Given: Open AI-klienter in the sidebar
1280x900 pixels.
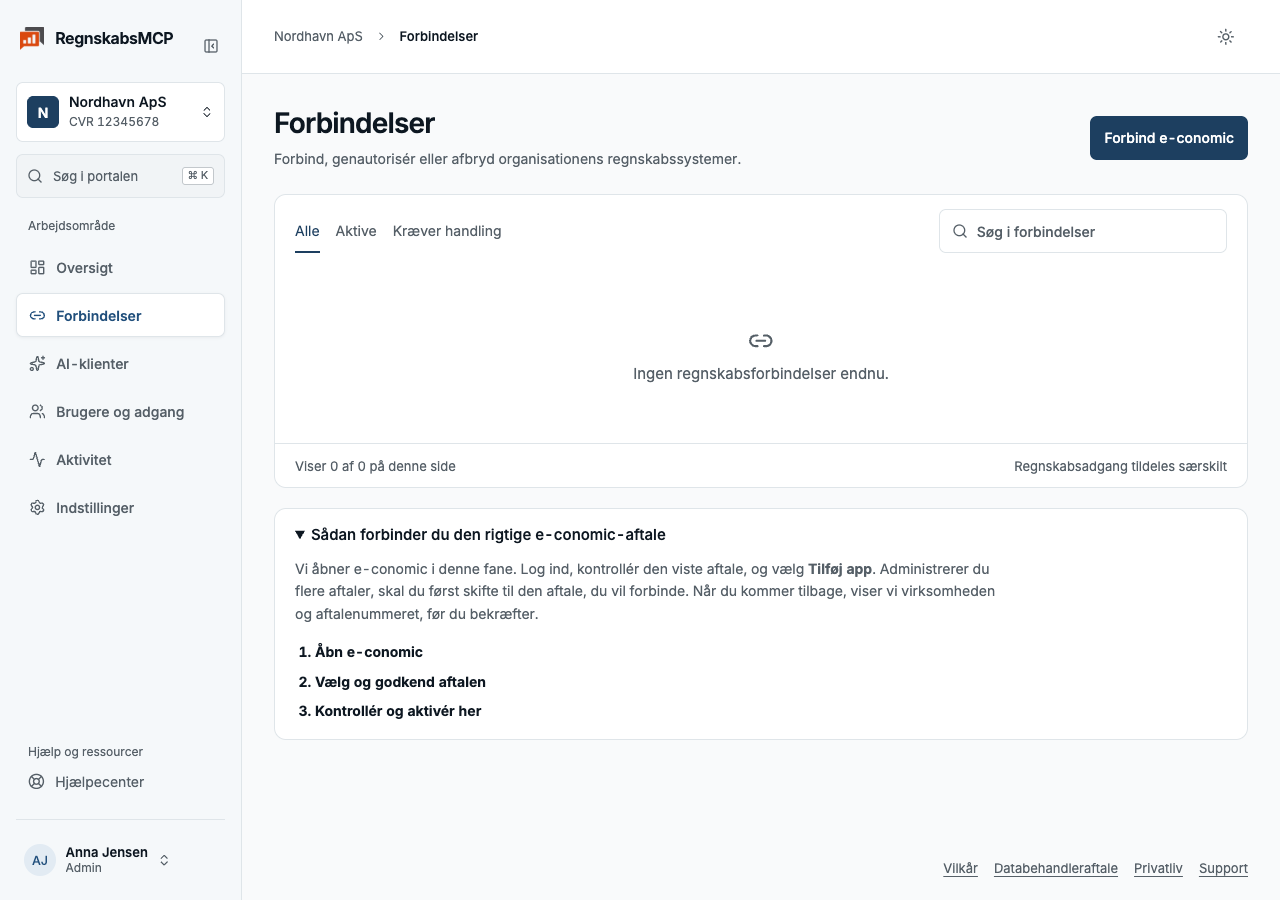Looking at the screenshot, I should (120, 364).
